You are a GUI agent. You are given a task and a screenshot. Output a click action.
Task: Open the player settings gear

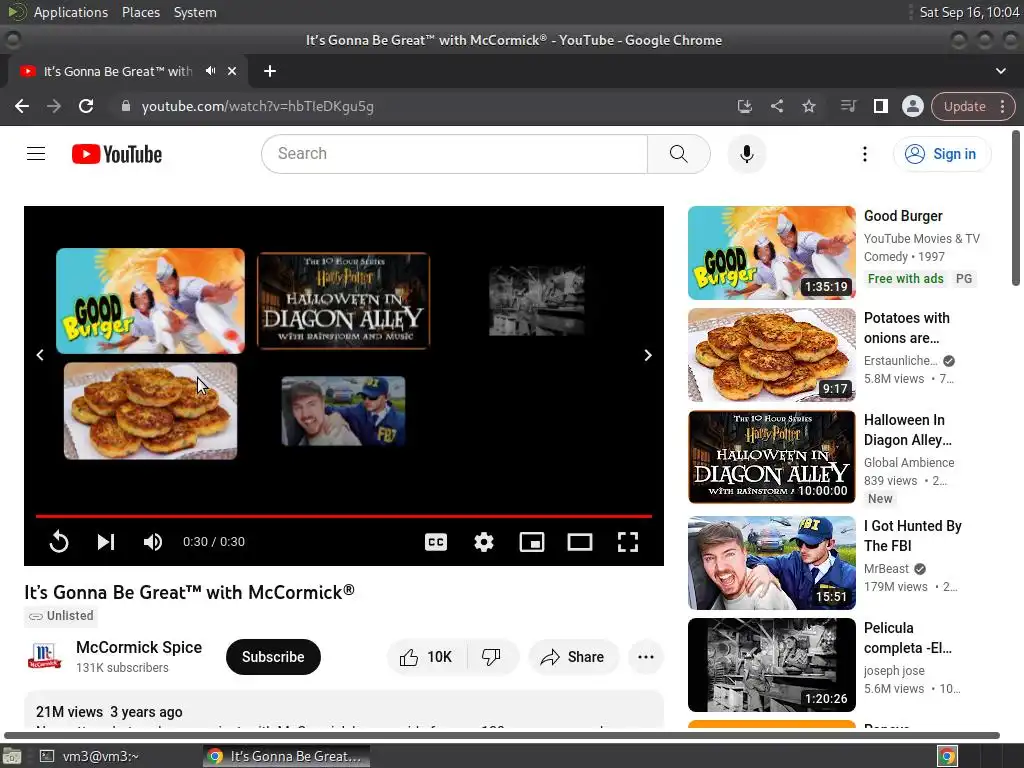pos(484,541)
